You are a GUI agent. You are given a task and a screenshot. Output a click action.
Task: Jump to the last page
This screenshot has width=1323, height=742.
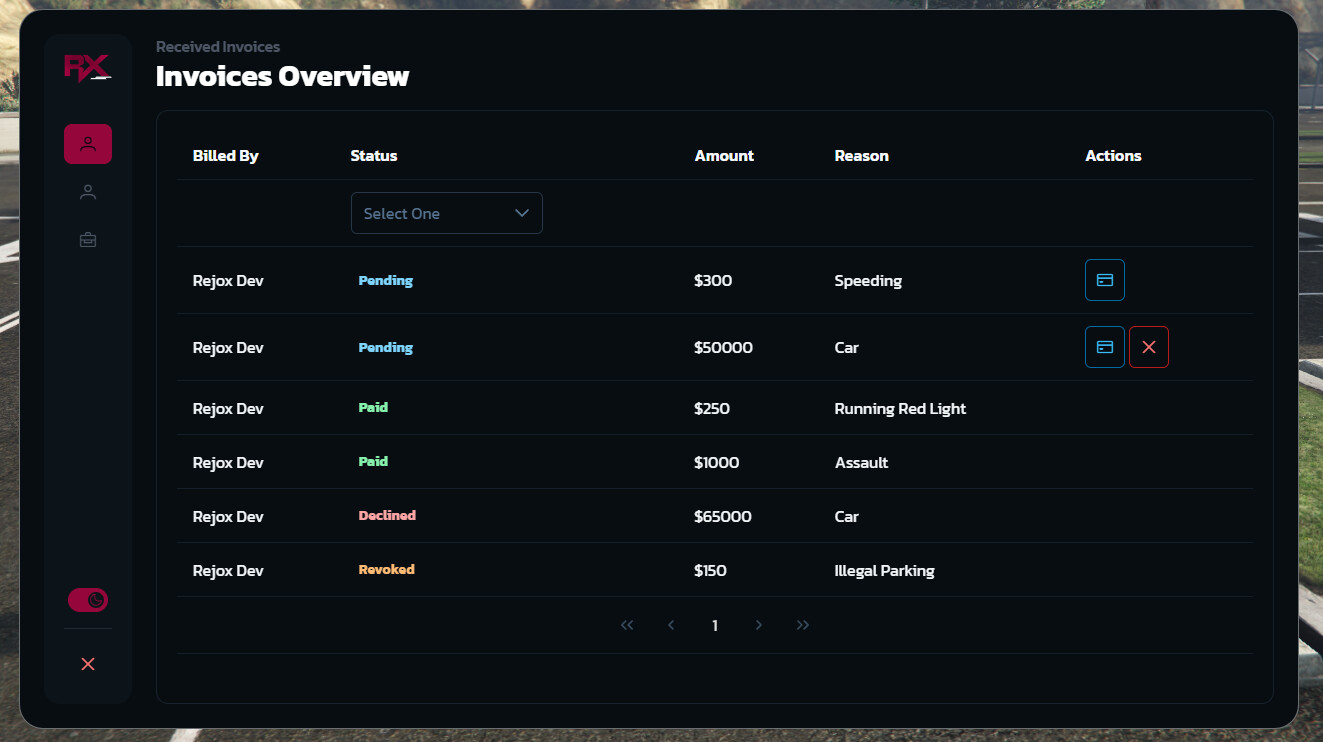point(803,625)
